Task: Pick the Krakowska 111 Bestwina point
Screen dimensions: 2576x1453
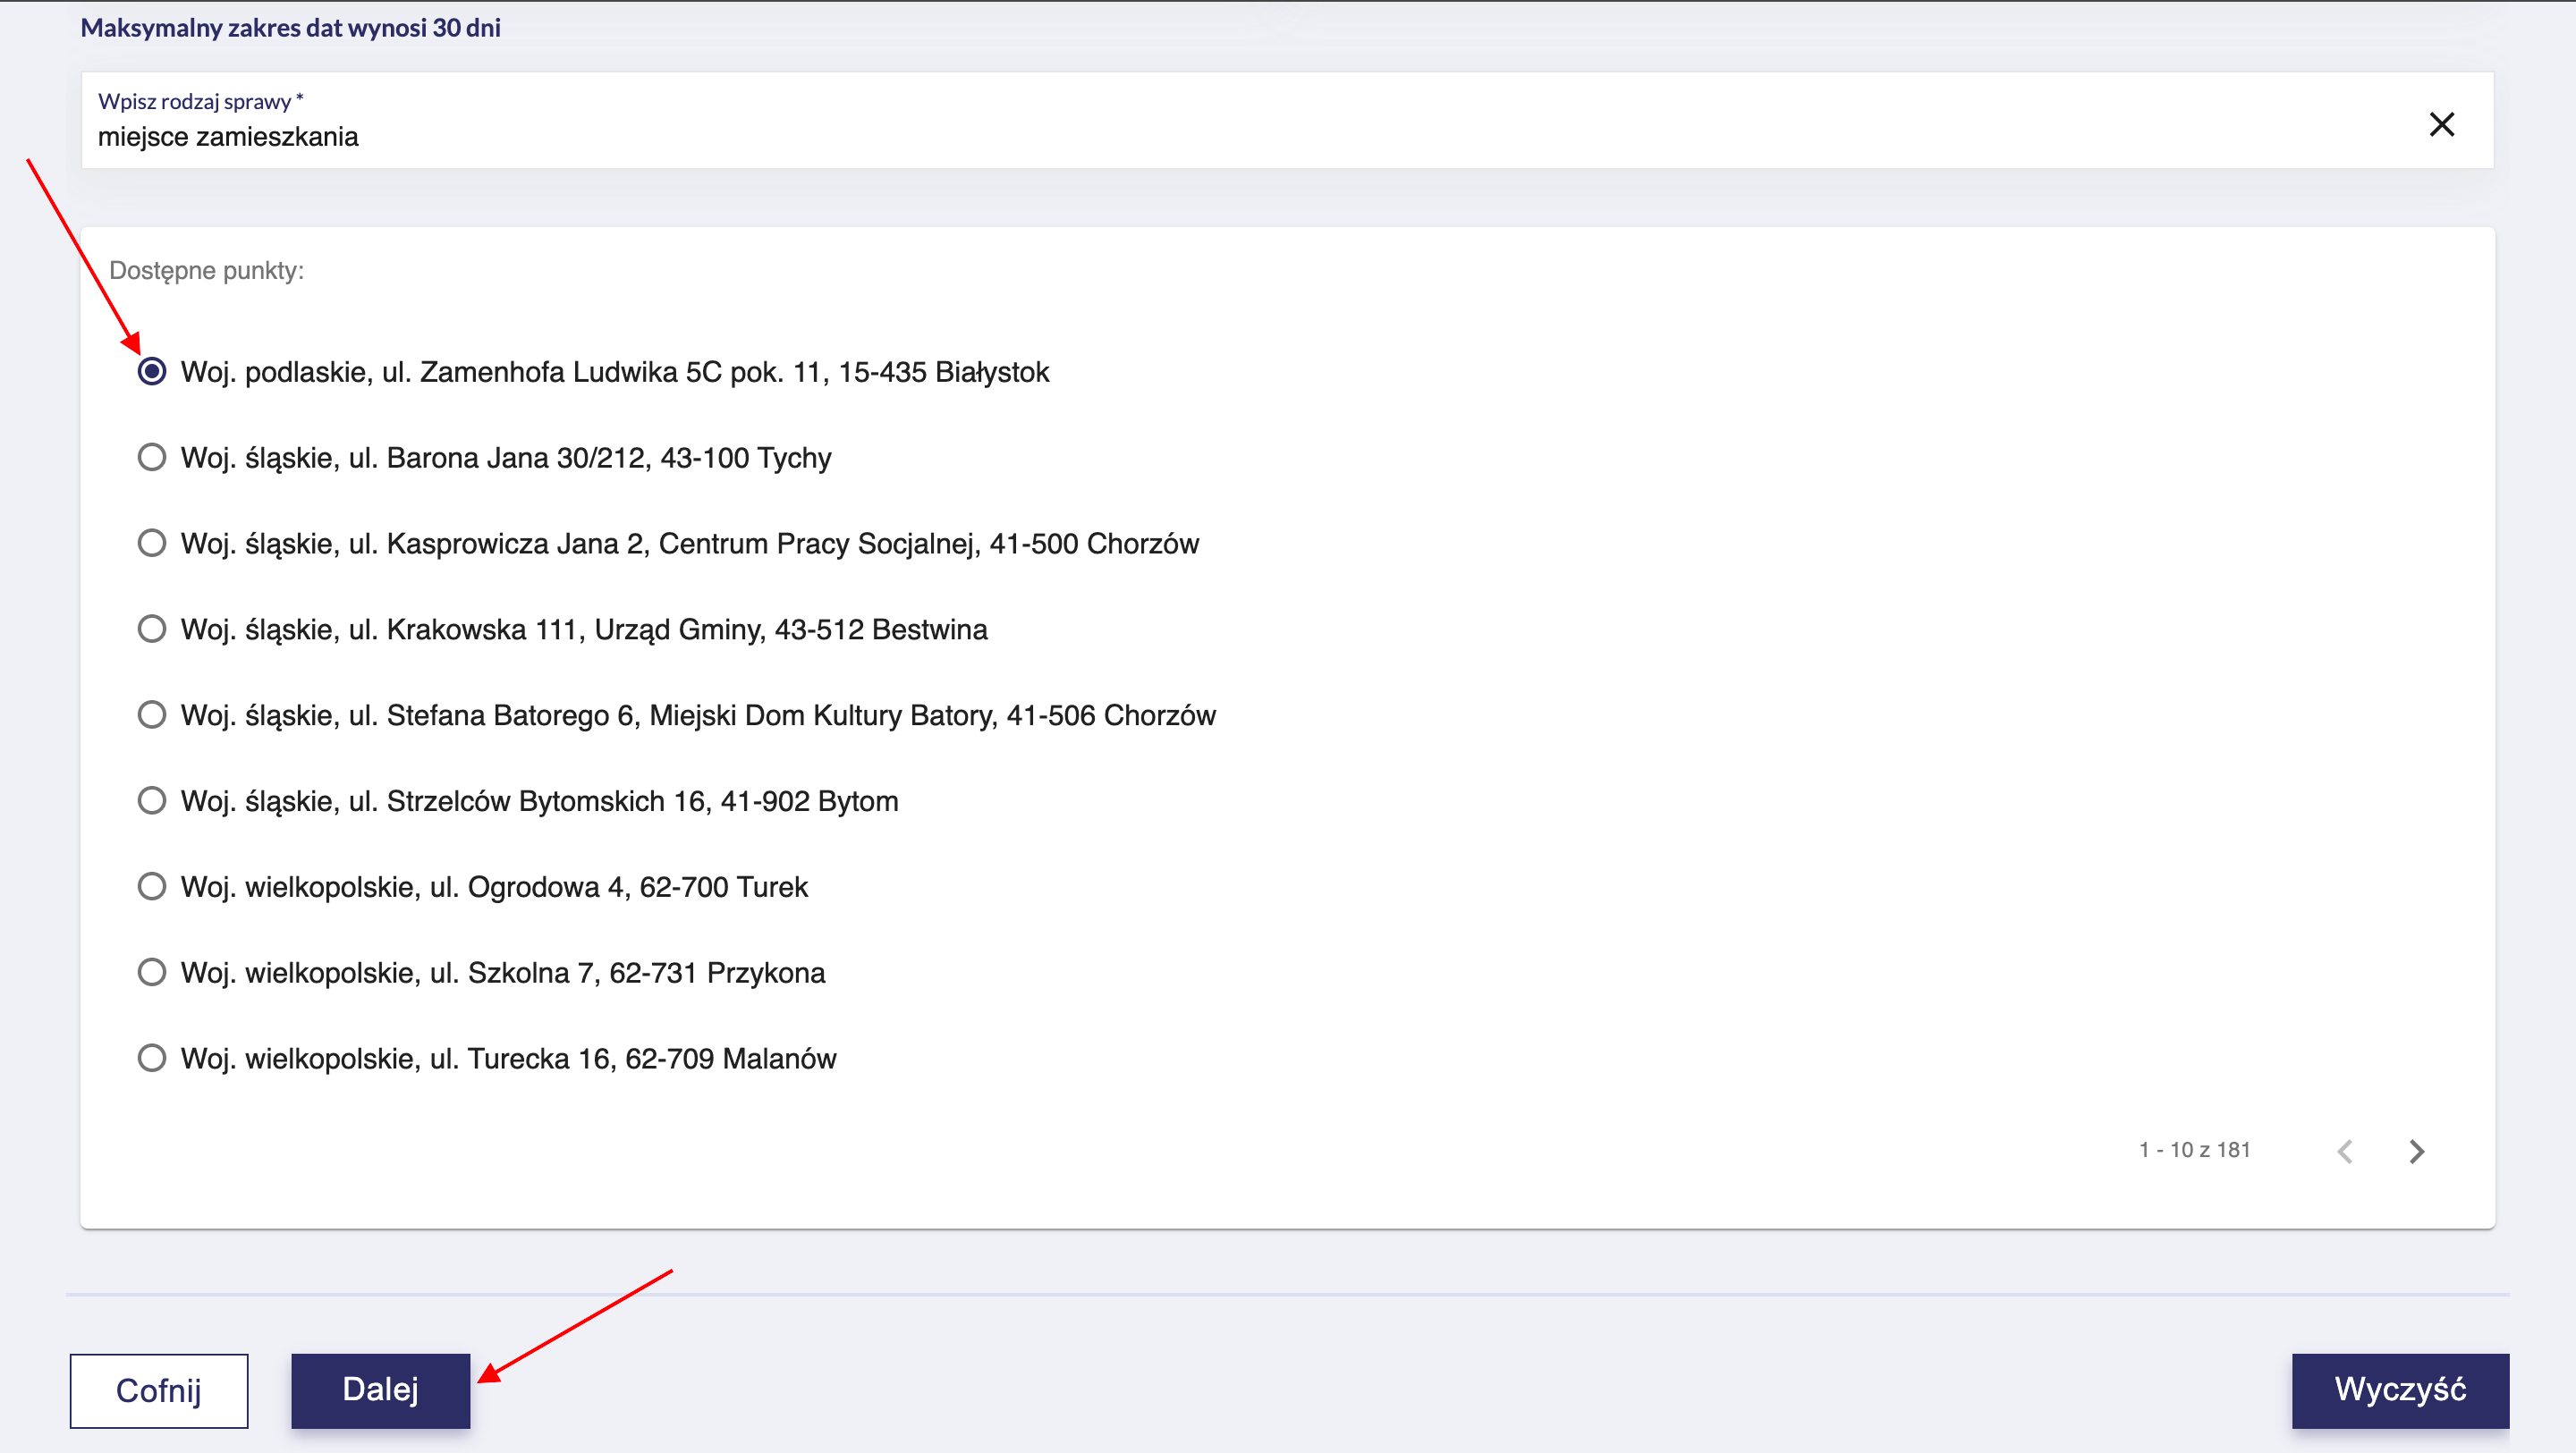Action: (152, 629)
